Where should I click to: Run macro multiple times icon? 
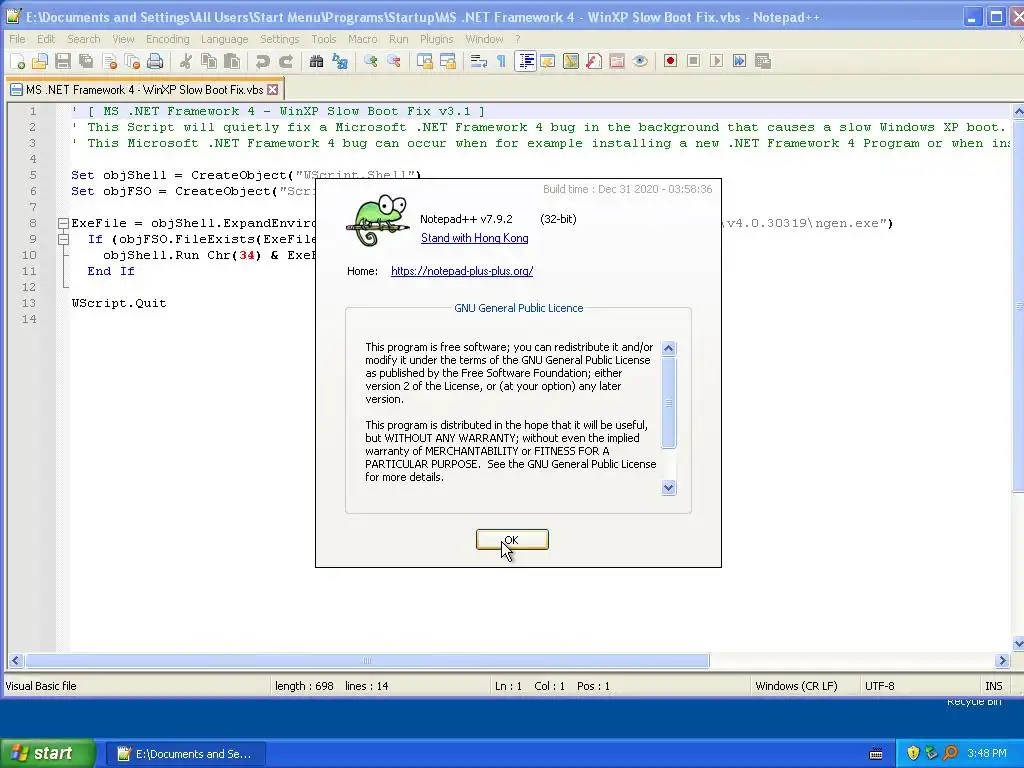pyautogui.click(x=739, y=61)
